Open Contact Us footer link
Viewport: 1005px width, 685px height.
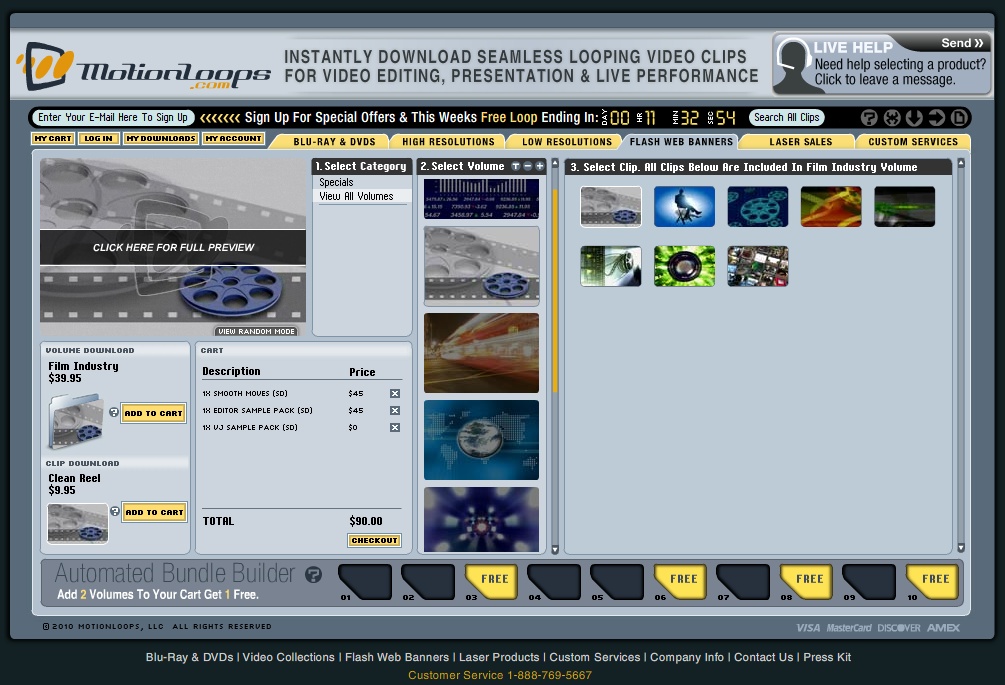[x=763, y=657]
